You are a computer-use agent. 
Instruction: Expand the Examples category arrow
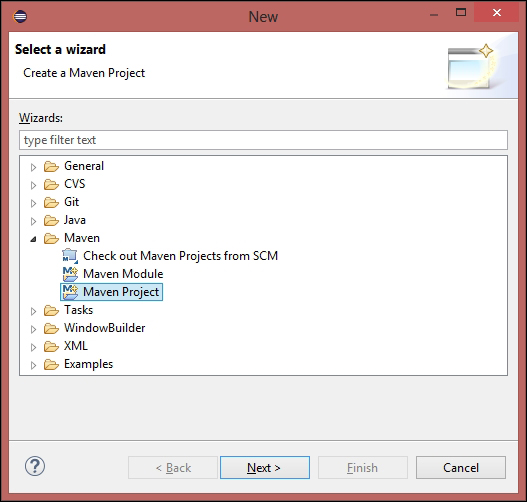[33, 365]
